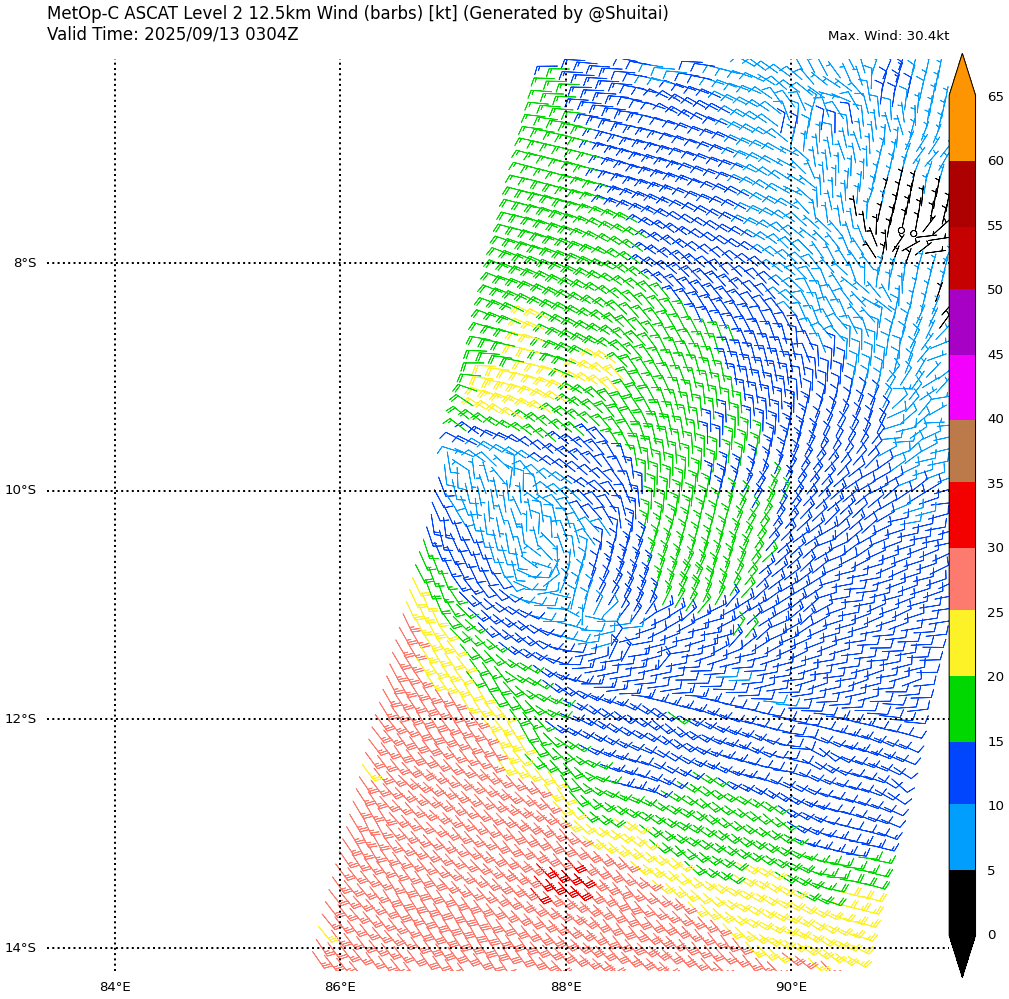Click the 14°S latitude label

(21, 948)
